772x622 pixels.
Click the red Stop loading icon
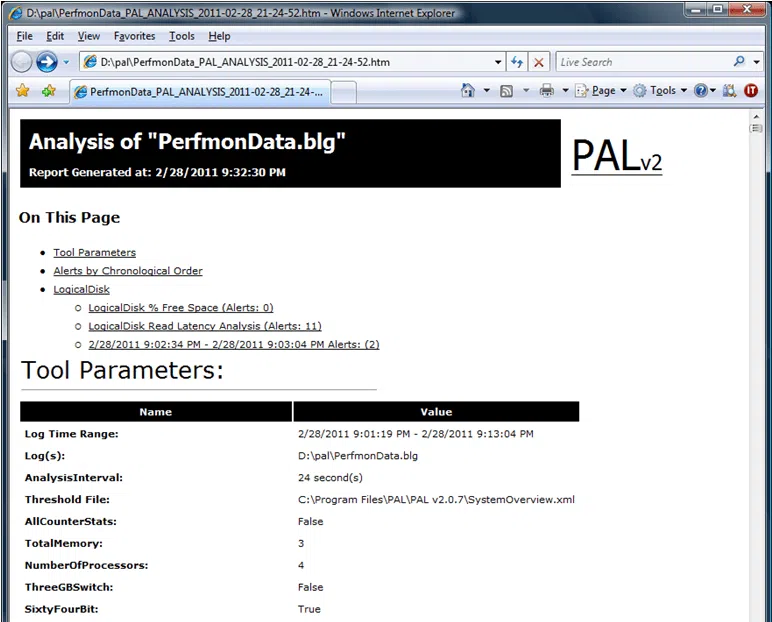click(x=539, y=62)
